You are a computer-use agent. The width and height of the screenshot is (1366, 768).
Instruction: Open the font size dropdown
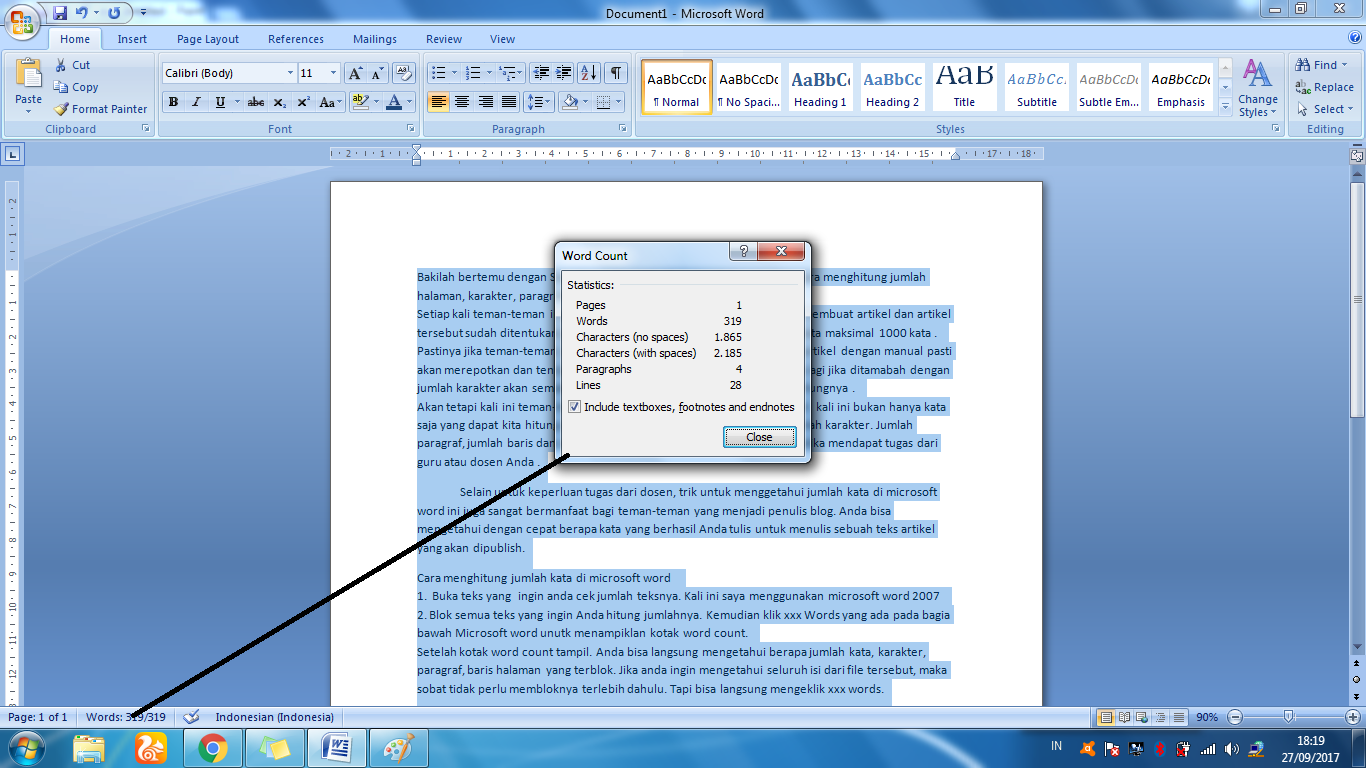[x=335, y=73]
